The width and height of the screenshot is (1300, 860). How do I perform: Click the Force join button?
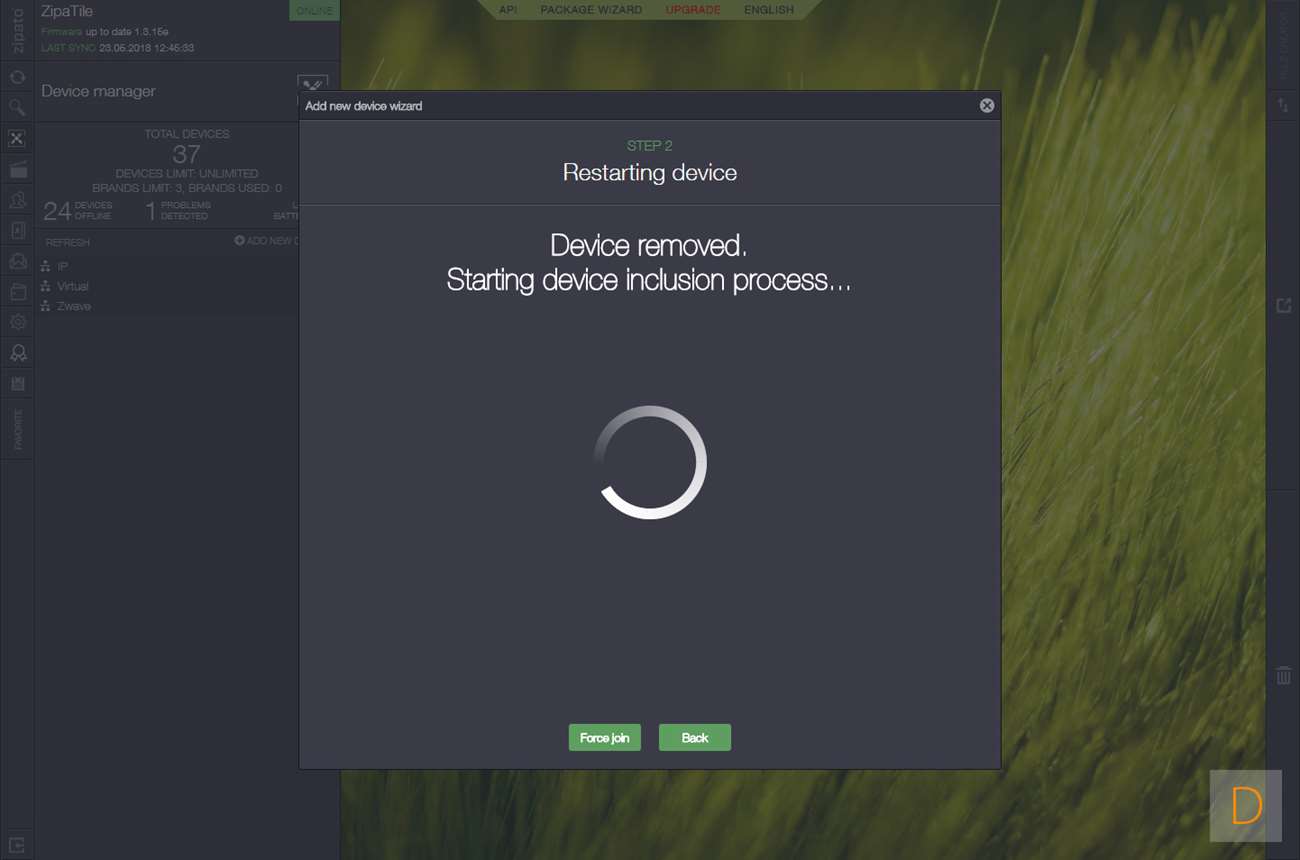pos(605,738)
